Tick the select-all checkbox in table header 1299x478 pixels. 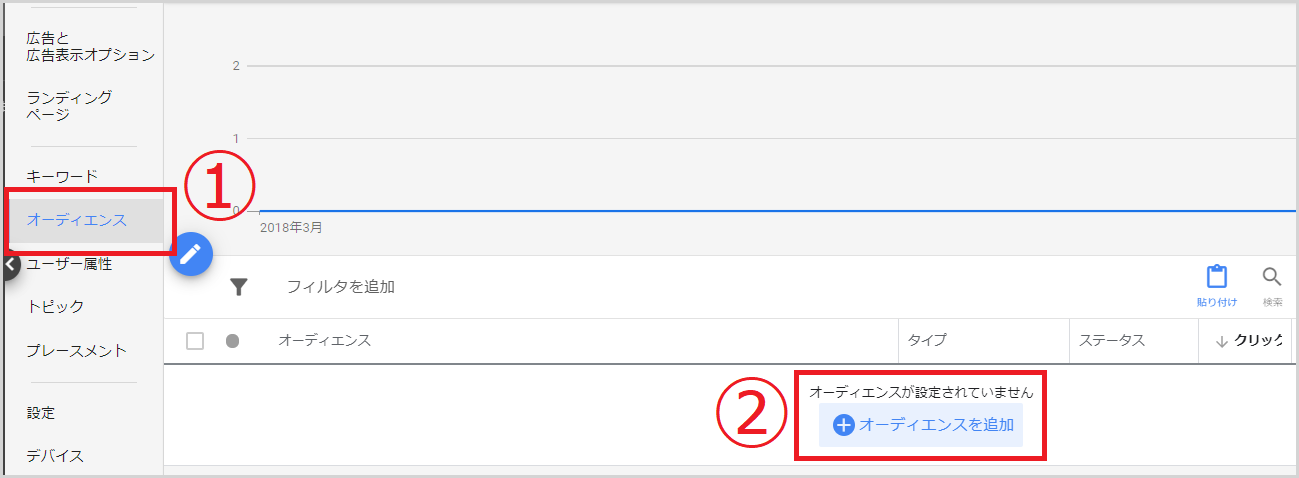[195, 341]
